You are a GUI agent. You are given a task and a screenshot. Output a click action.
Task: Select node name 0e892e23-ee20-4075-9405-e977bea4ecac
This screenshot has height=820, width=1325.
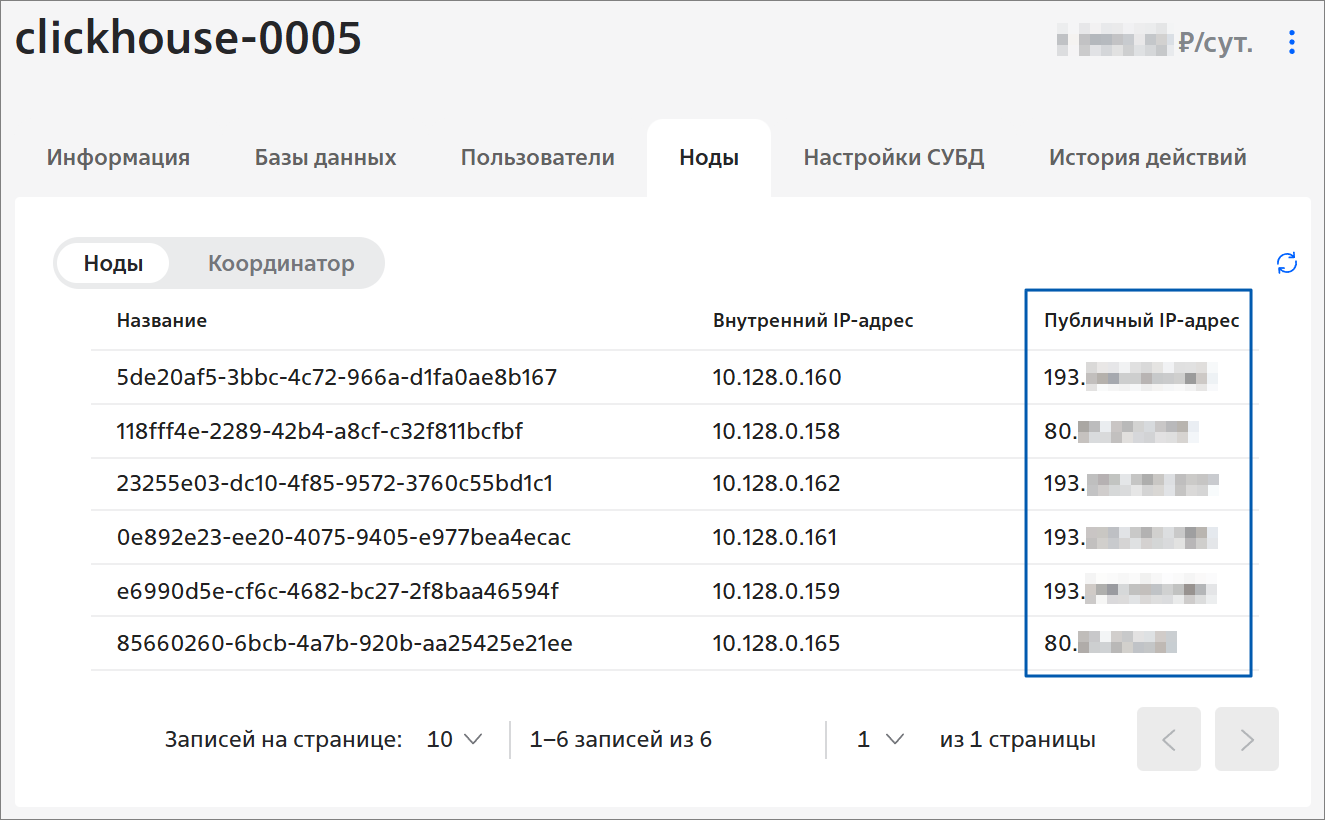tap(344, 537)
